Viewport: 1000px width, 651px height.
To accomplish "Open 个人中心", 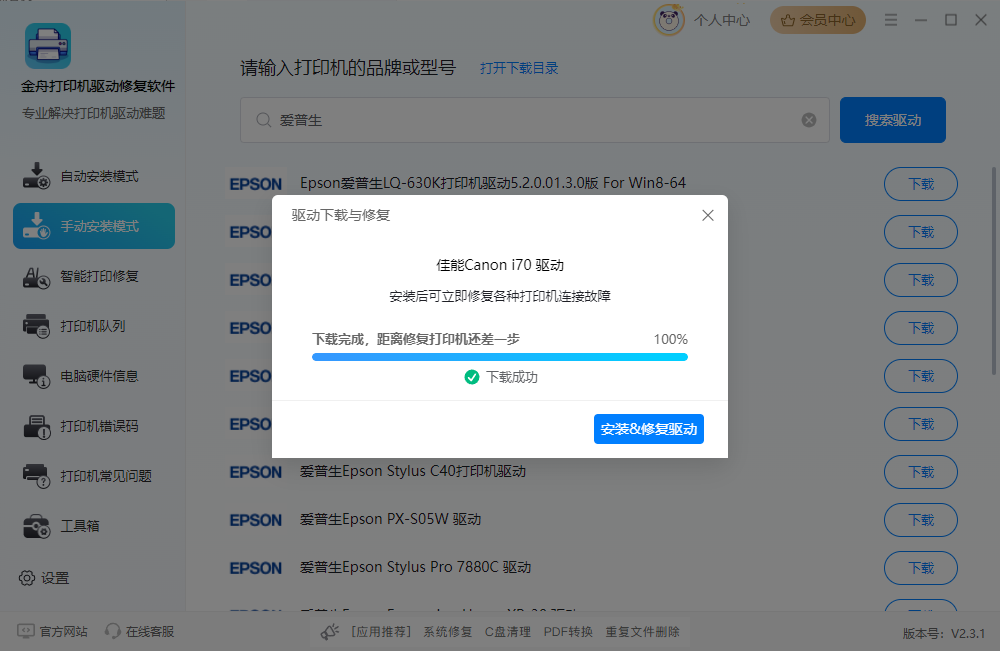I will point(722,20).
